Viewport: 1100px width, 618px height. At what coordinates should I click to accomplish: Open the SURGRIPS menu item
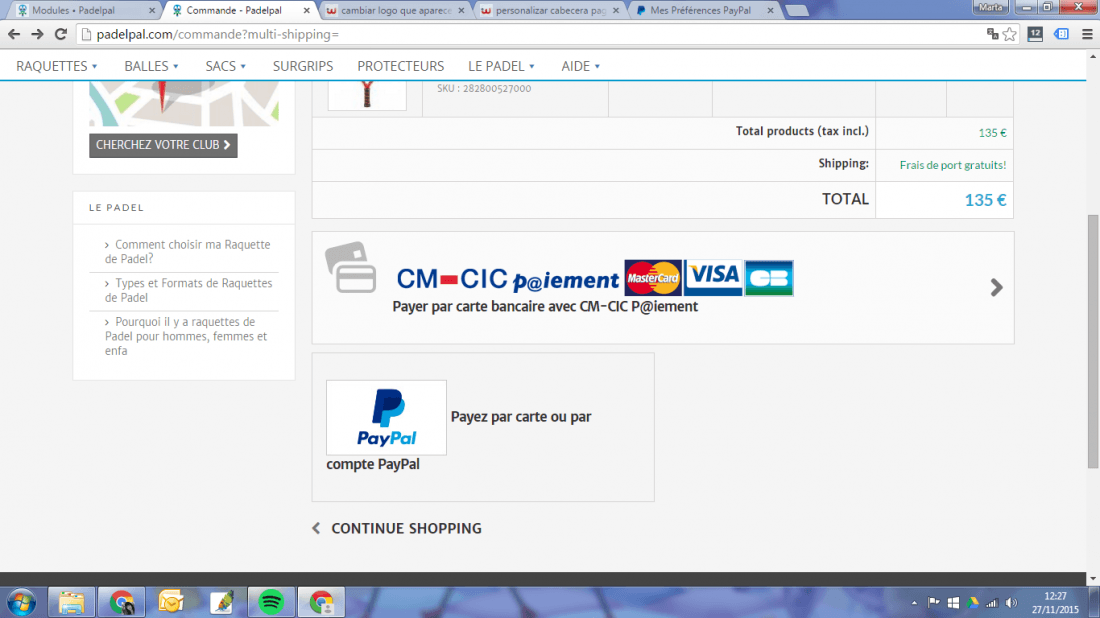pyautogui.click(x=303, y=66)
